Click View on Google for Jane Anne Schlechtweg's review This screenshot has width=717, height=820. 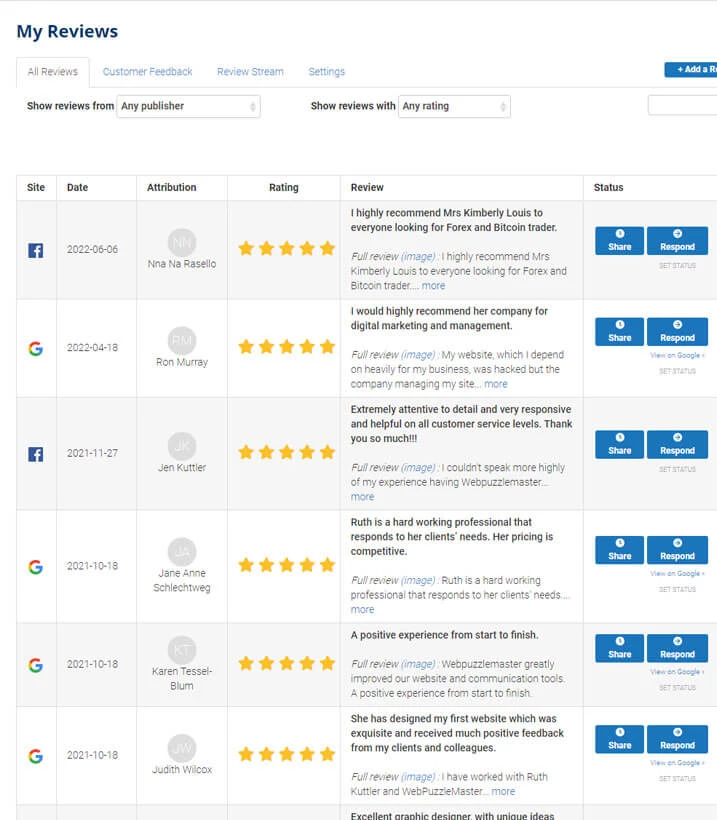point(677,574)
